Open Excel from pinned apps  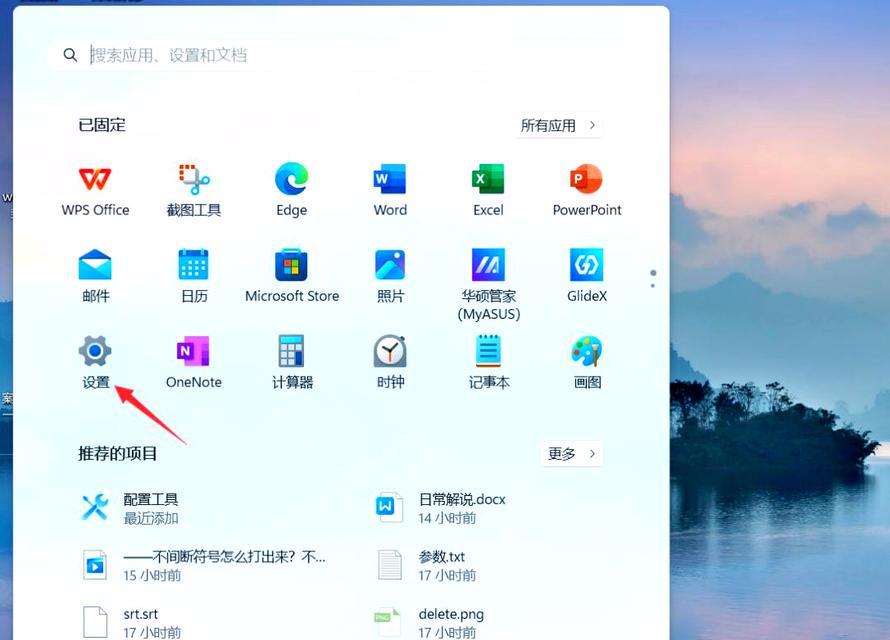pos(488,191)
